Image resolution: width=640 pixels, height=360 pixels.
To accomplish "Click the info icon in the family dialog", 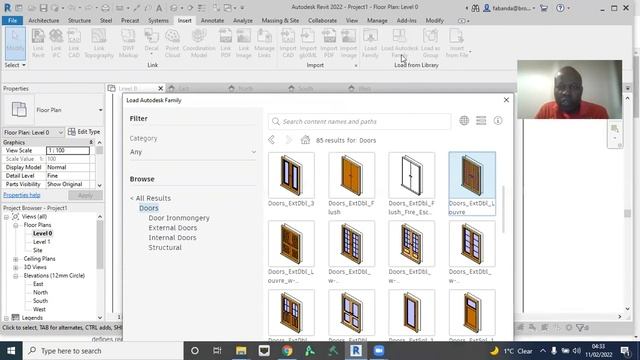I will coord(498,120).
